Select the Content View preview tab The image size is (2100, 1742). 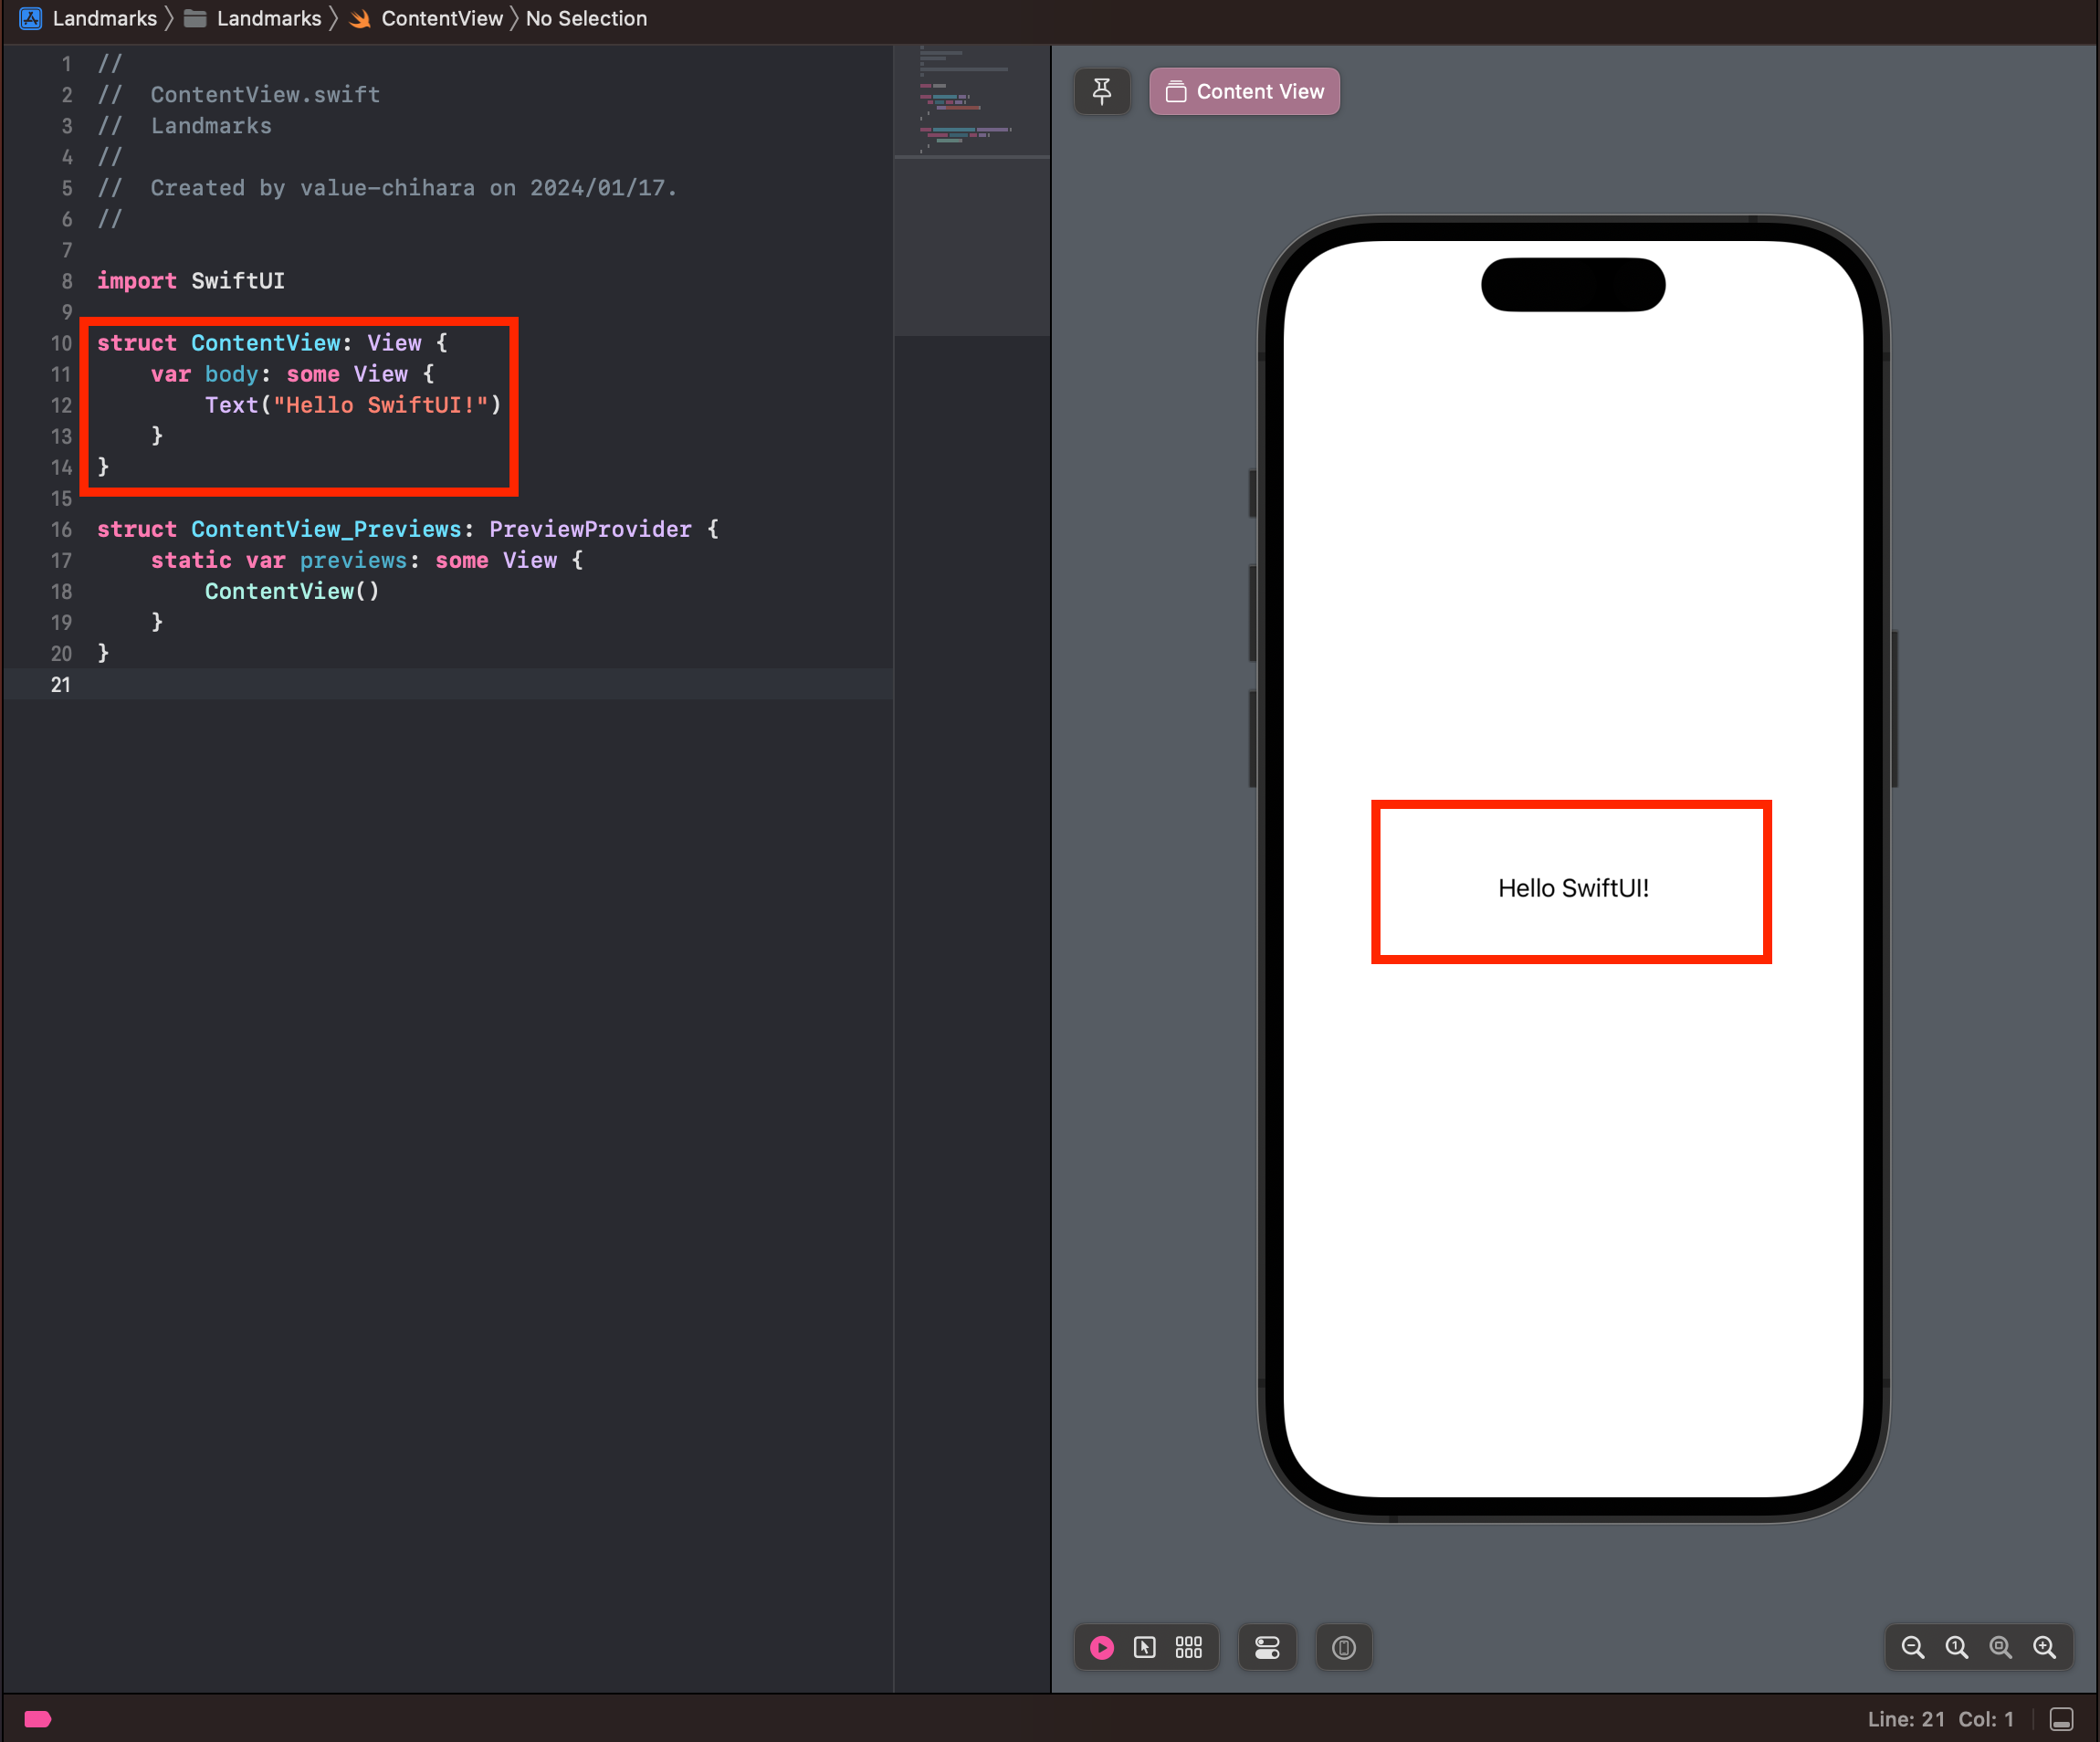point(1244,91)
